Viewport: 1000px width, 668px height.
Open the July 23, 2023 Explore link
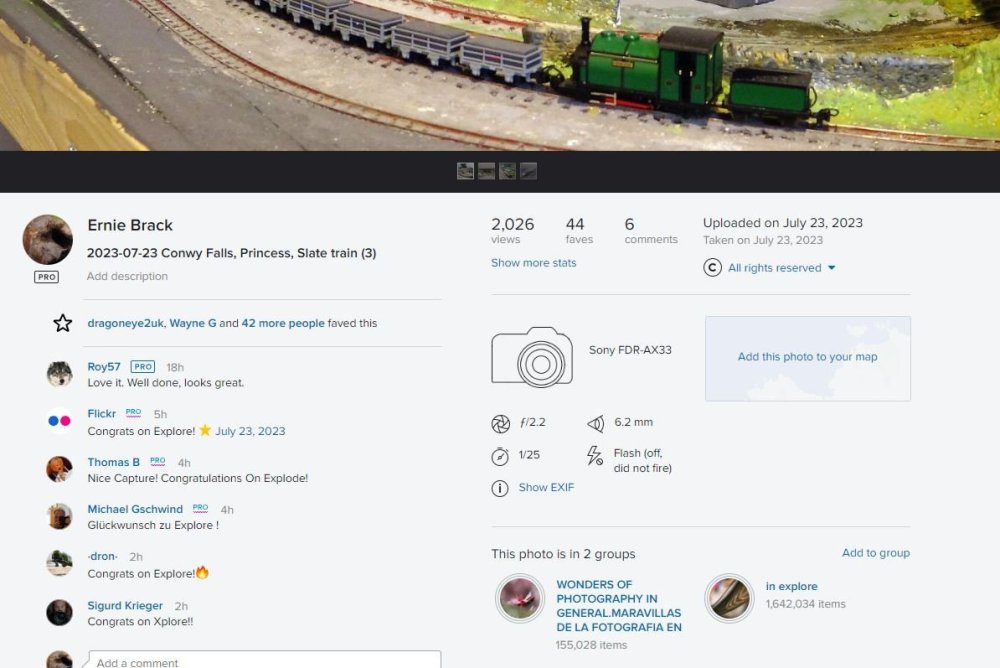point(250,431)
